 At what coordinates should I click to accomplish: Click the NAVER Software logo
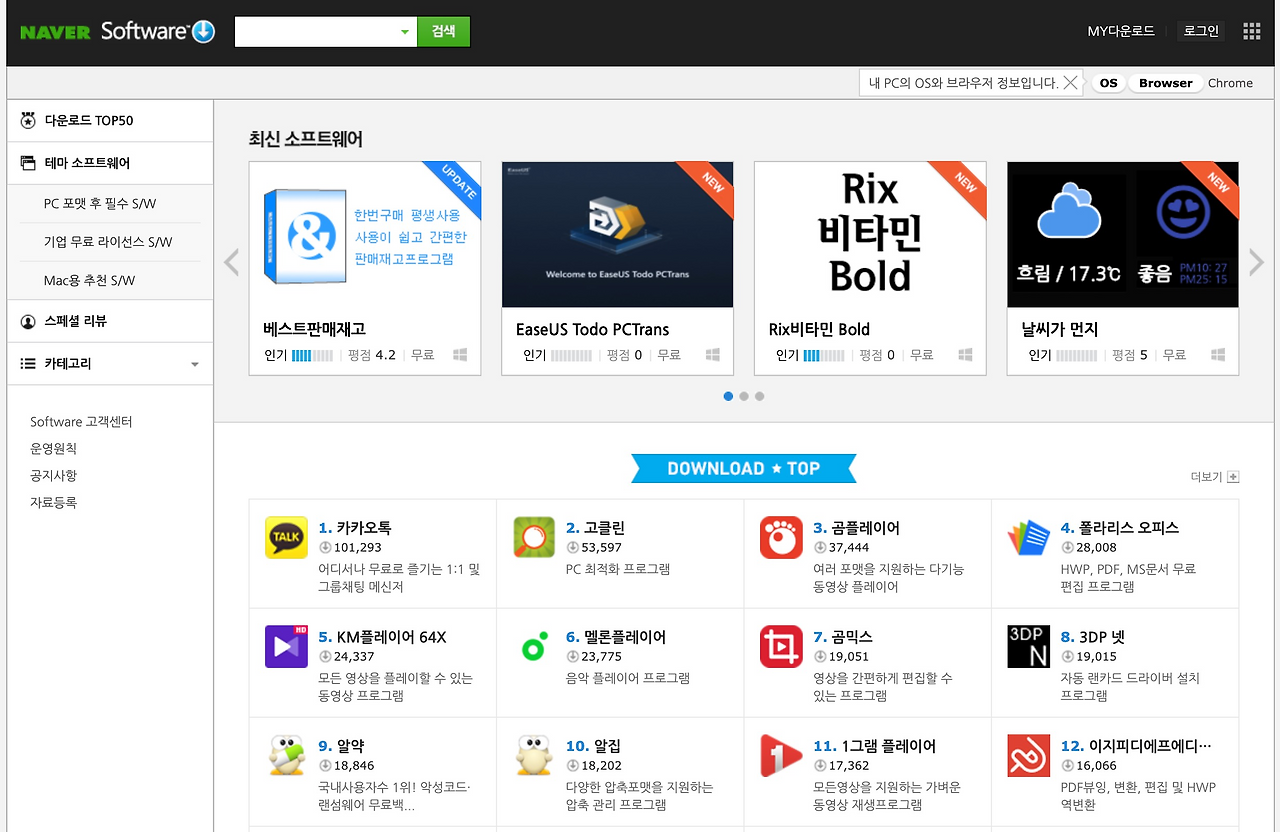pyautogui.click(x=118, y=31)
